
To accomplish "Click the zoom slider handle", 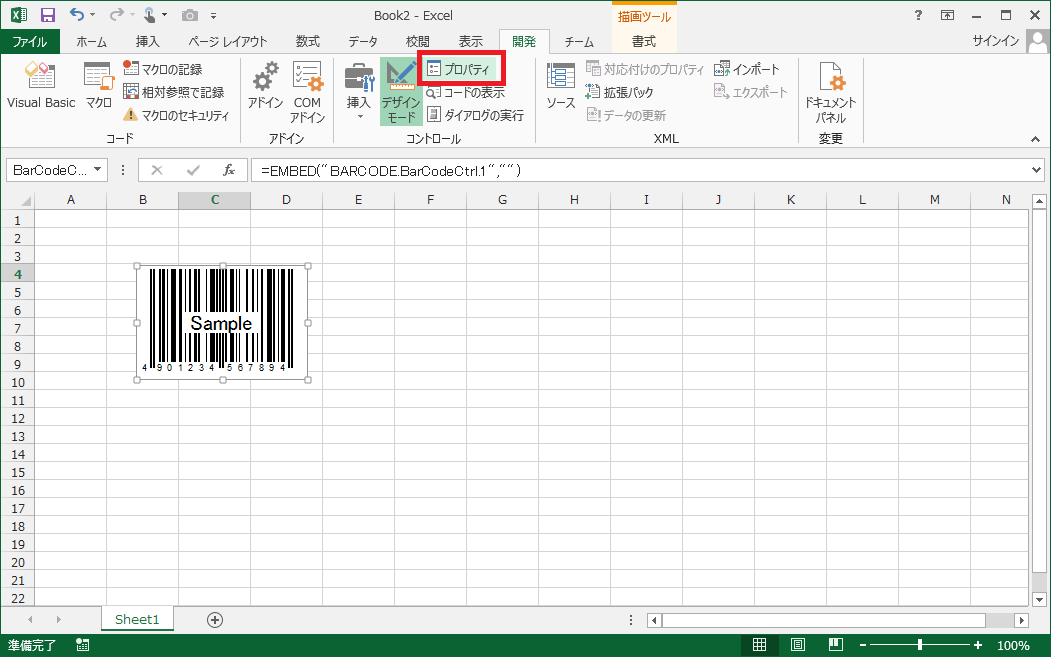I will [920, 645].
